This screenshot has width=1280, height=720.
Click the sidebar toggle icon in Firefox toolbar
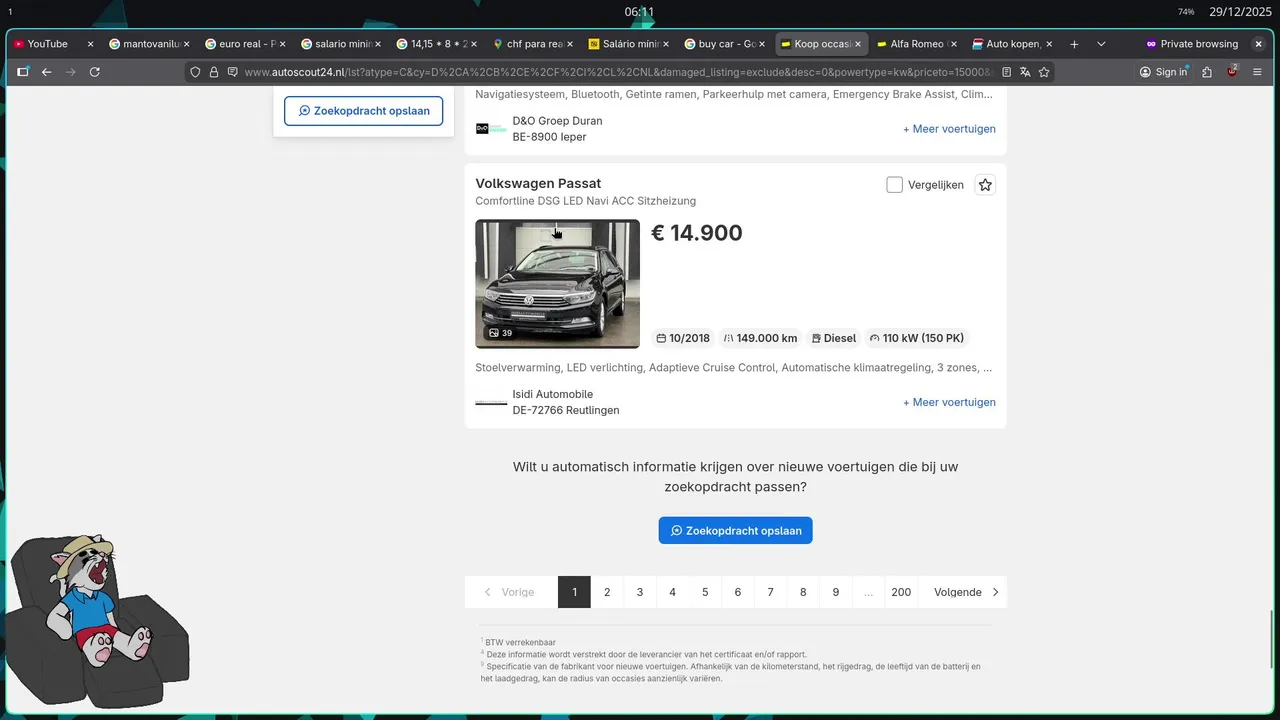[23, 72]
